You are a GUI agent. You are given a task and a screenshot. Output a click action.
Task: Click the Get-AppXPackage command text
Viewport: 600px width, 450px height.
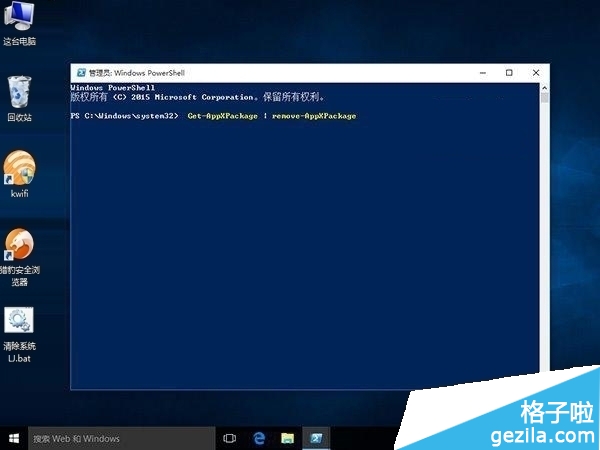point(223,116)
